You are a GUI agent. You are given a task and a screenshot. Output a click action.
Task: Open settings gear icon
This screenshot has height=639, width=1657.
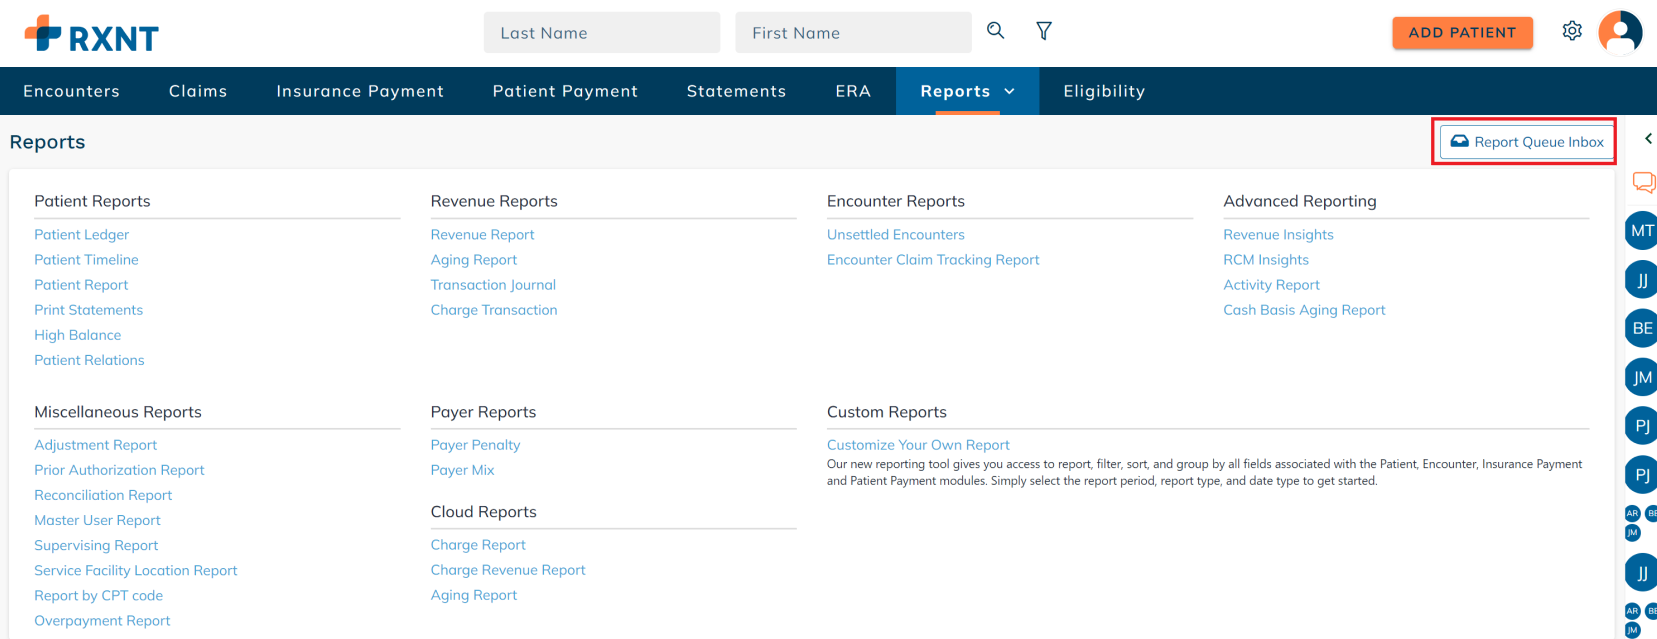[1571, 31]
